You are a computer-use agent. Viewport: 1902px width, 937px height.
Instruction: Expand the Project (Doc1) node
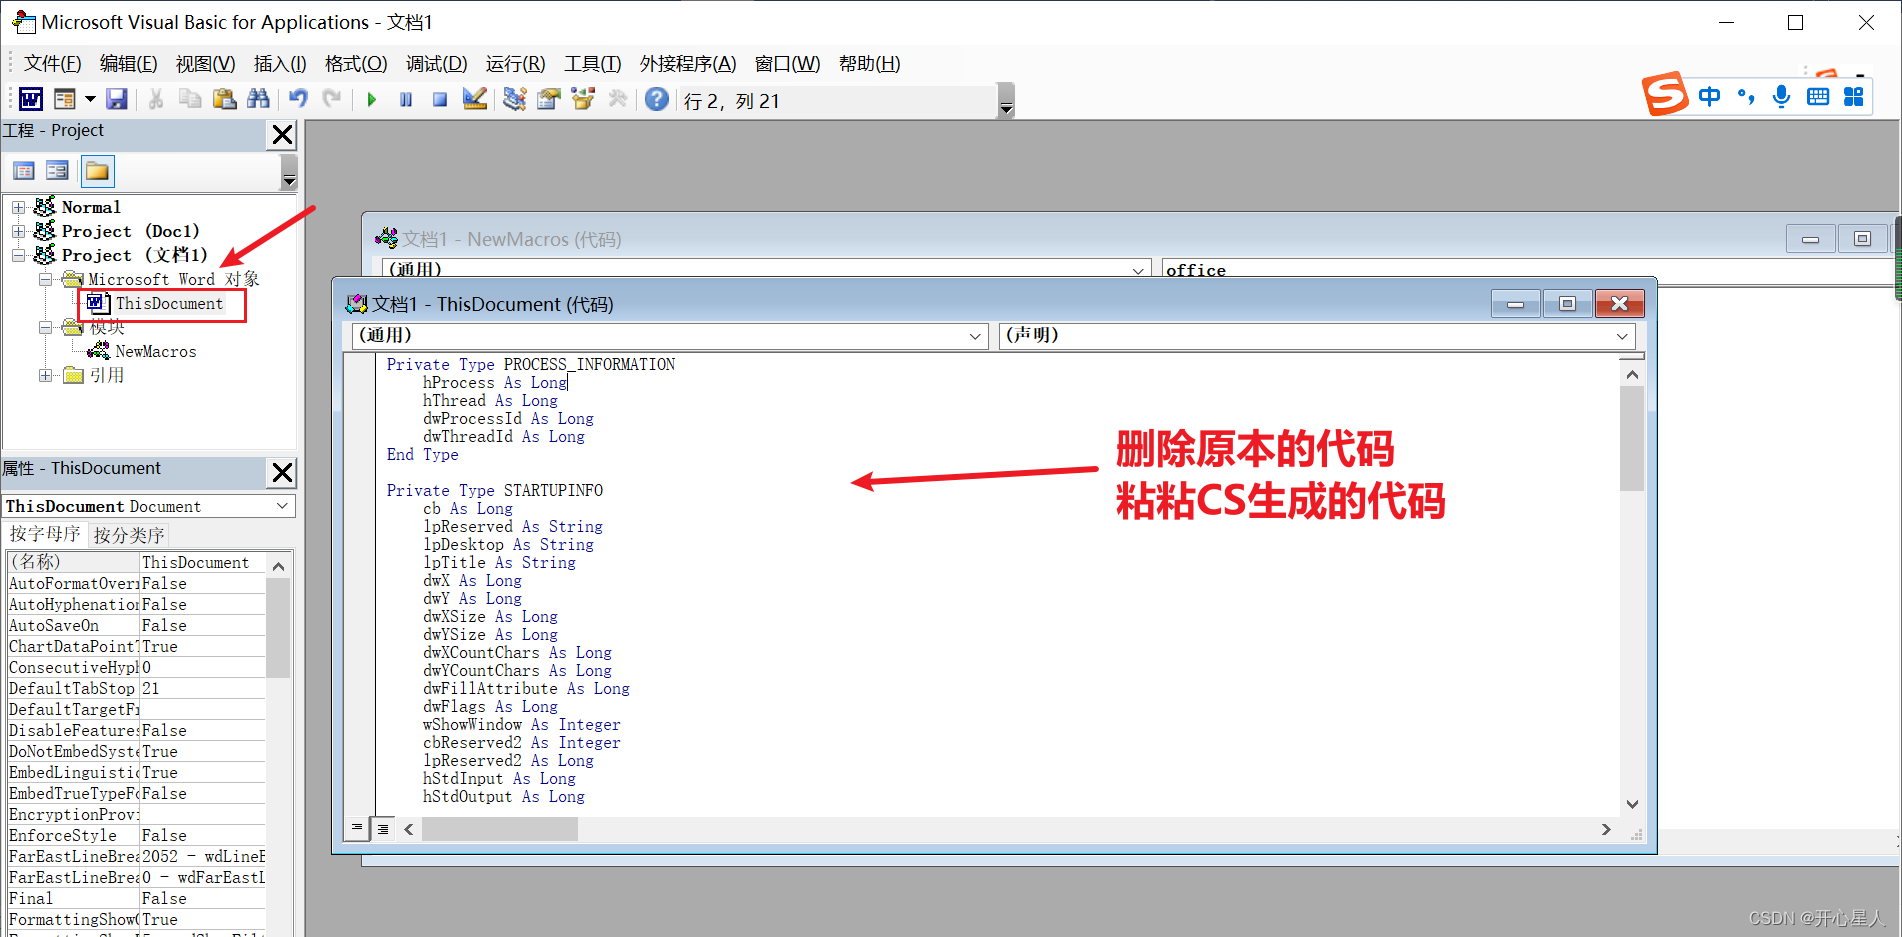(18, 231)
